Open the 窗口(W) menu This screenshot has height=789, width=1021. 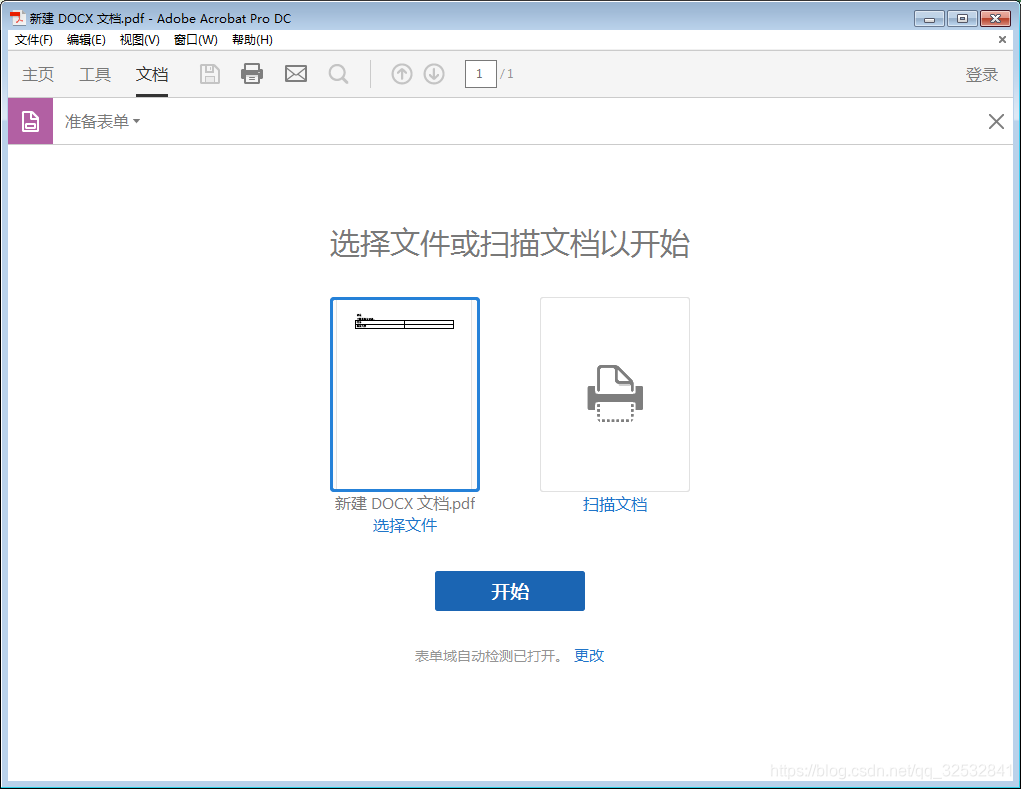click(x=195, y=40)
